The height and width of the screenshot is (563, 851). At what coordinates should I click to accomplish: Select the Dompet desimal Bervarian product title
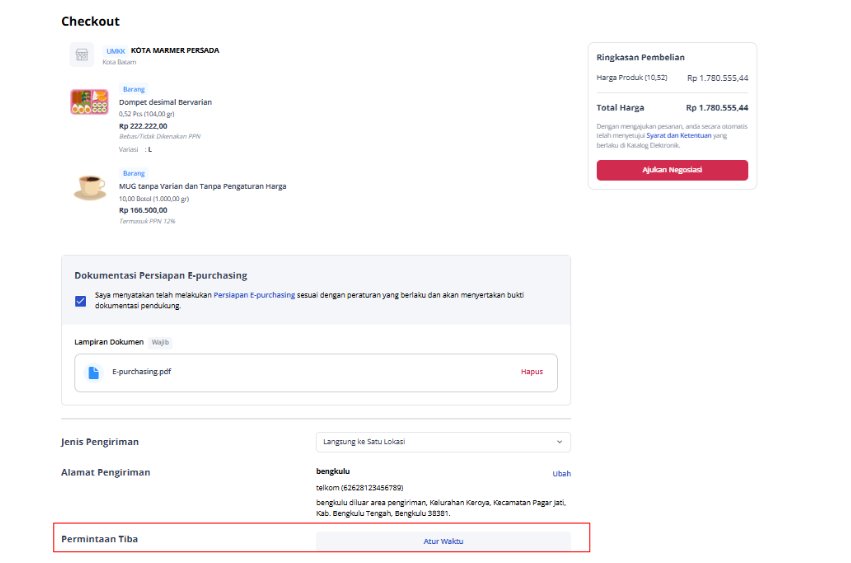point(165,102)
